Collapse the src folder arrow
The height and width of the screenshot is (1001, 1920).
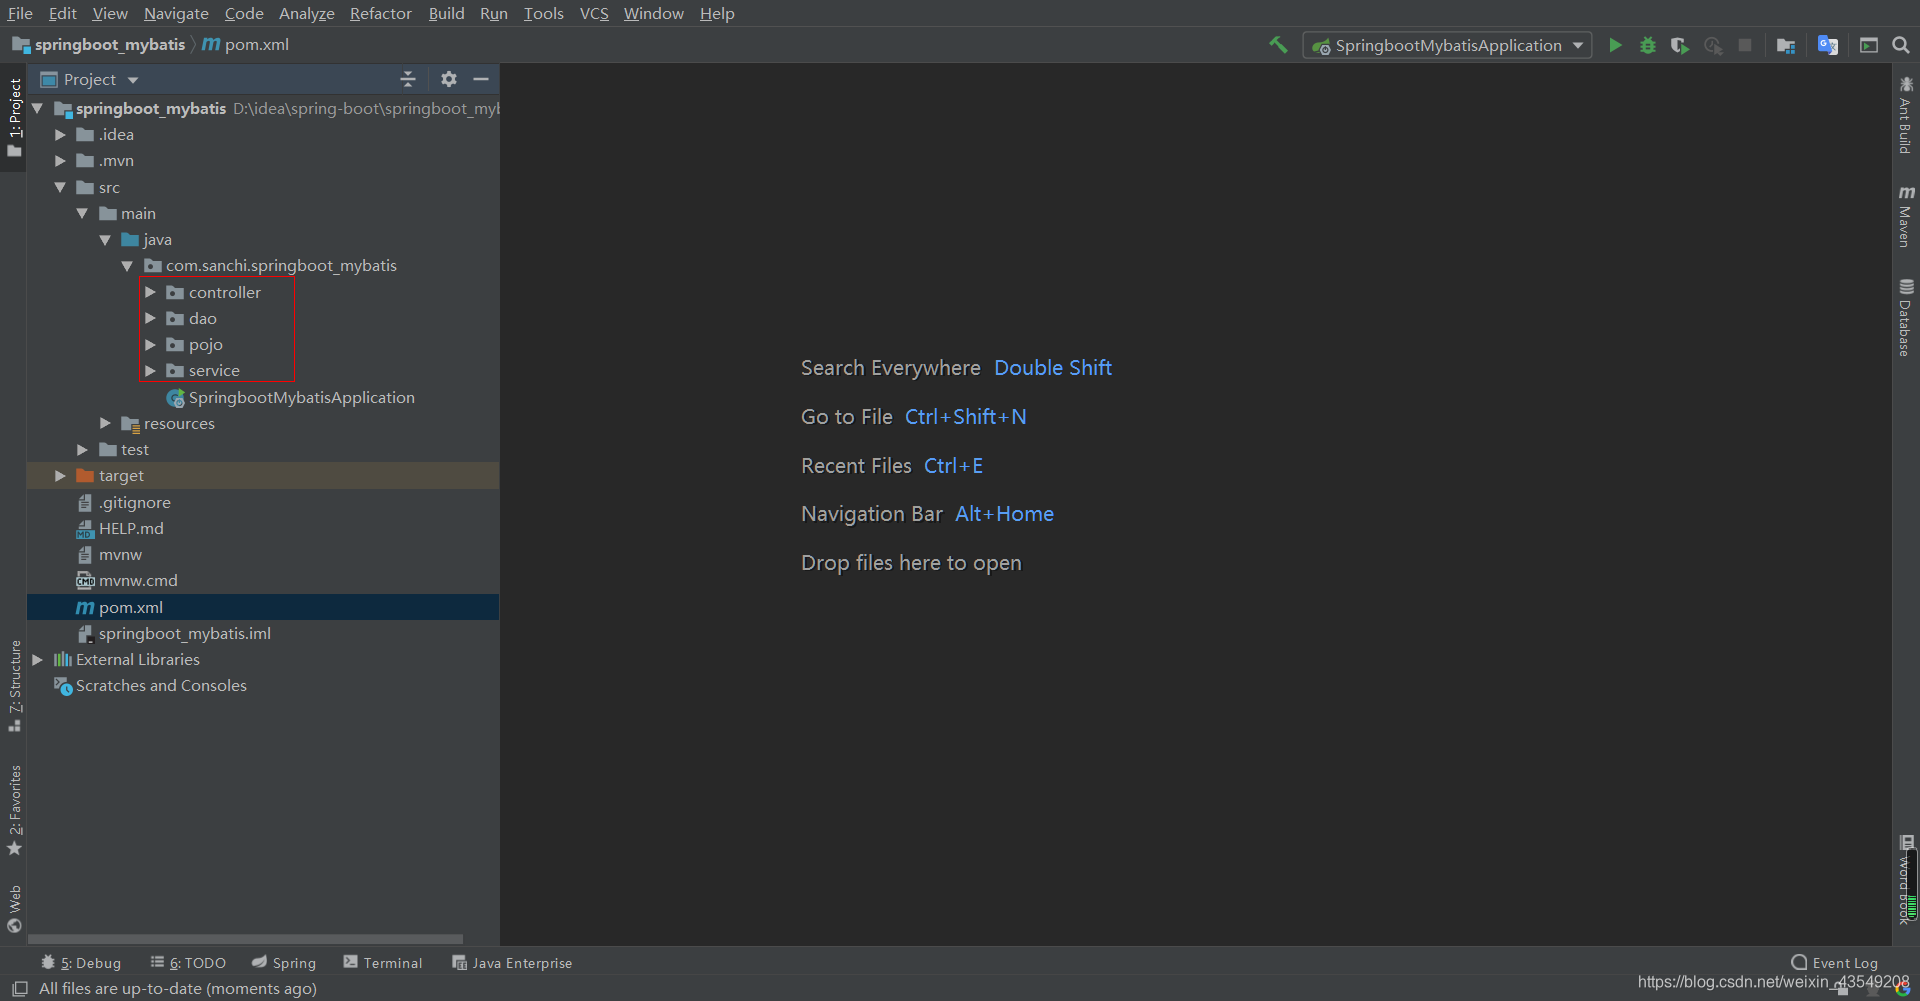point(60,187)
